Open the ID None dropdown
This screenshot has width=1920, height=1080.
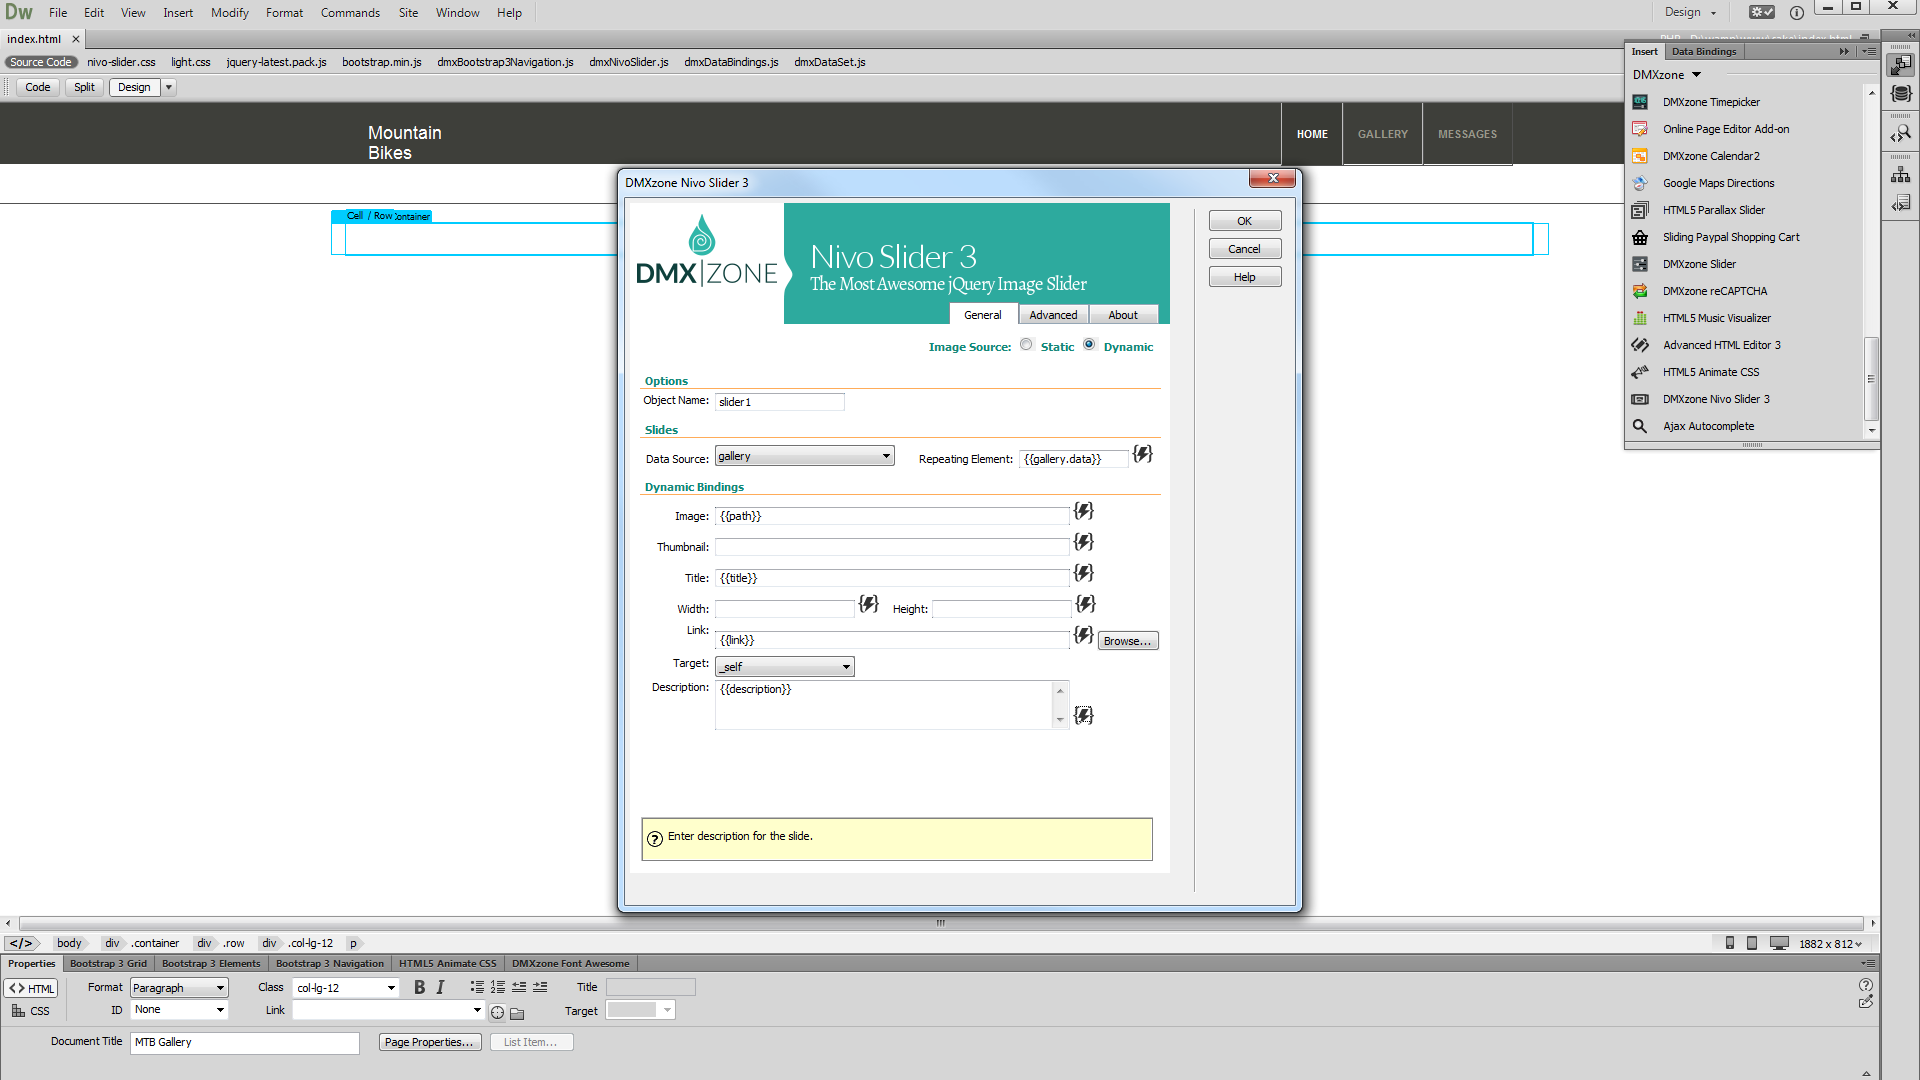(x=179, y=1010)
